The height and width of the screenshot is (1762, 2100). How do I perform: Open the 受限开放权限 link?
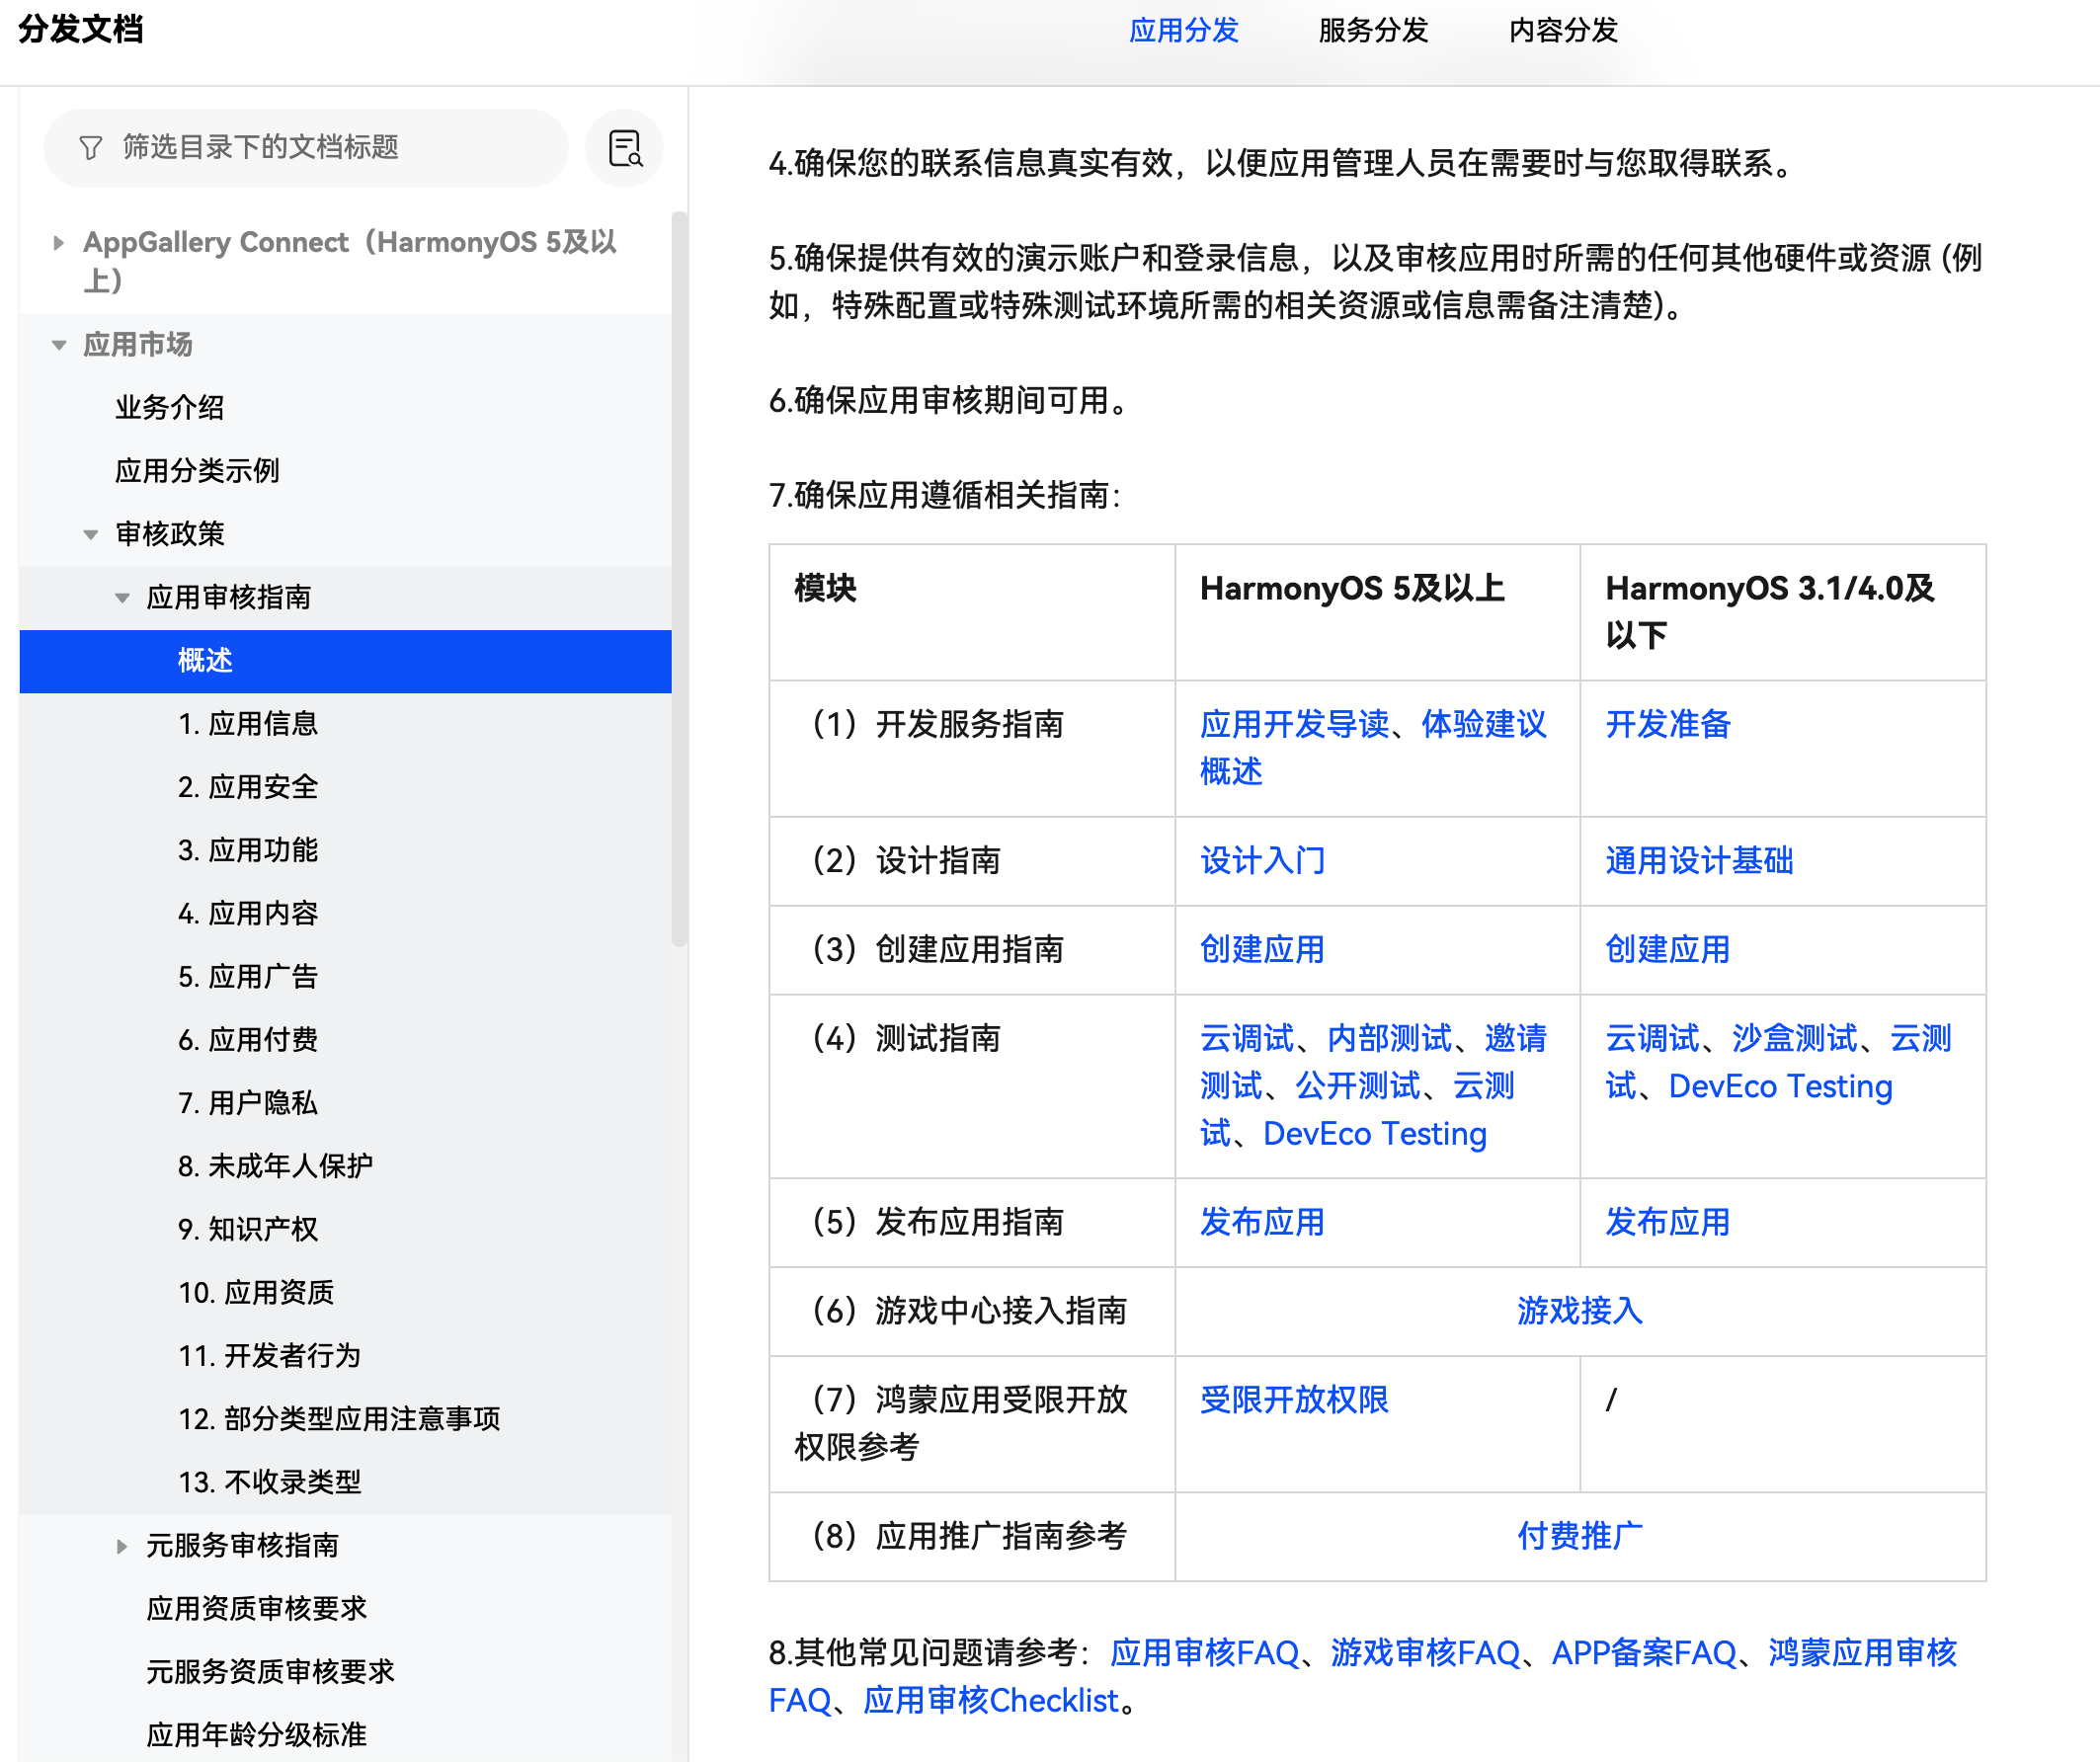[1293, 1399]
